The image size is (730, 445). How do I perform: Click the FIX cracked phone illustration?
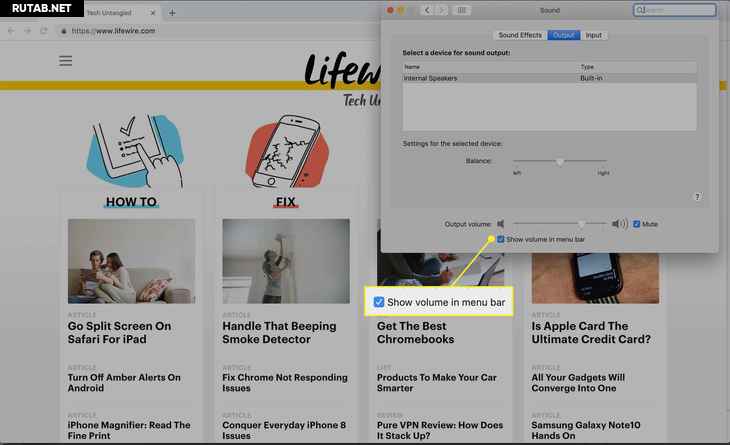click(286, 151)
